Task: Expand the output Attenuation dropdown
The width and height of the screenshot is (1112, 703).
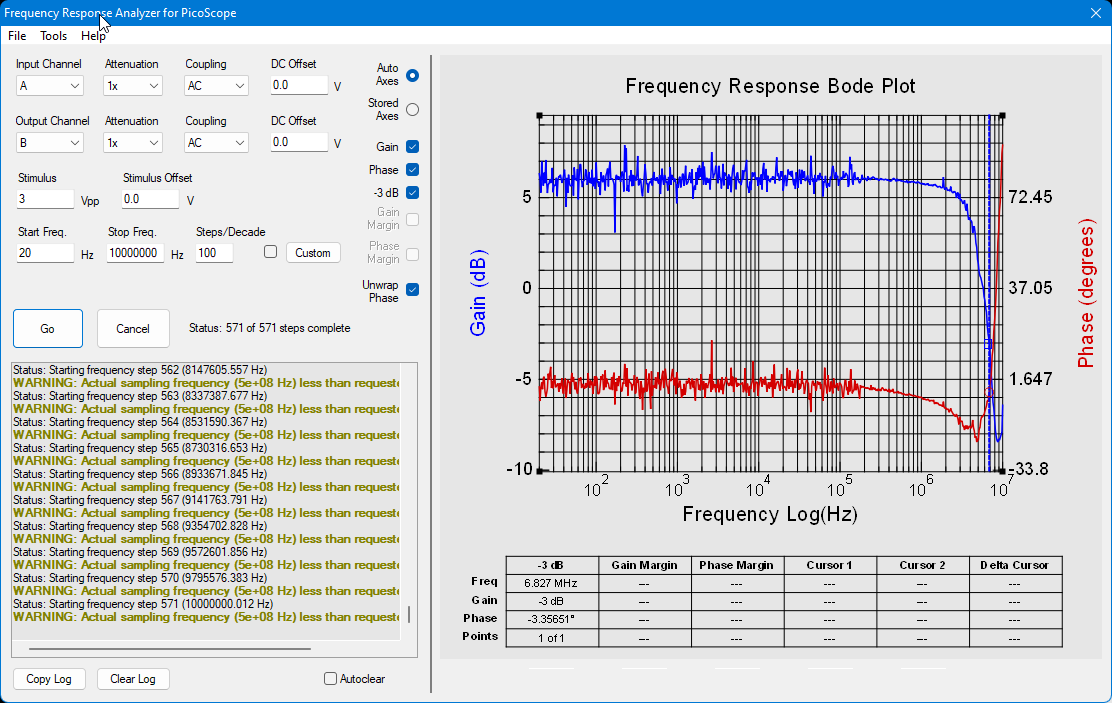Action: 133,143
